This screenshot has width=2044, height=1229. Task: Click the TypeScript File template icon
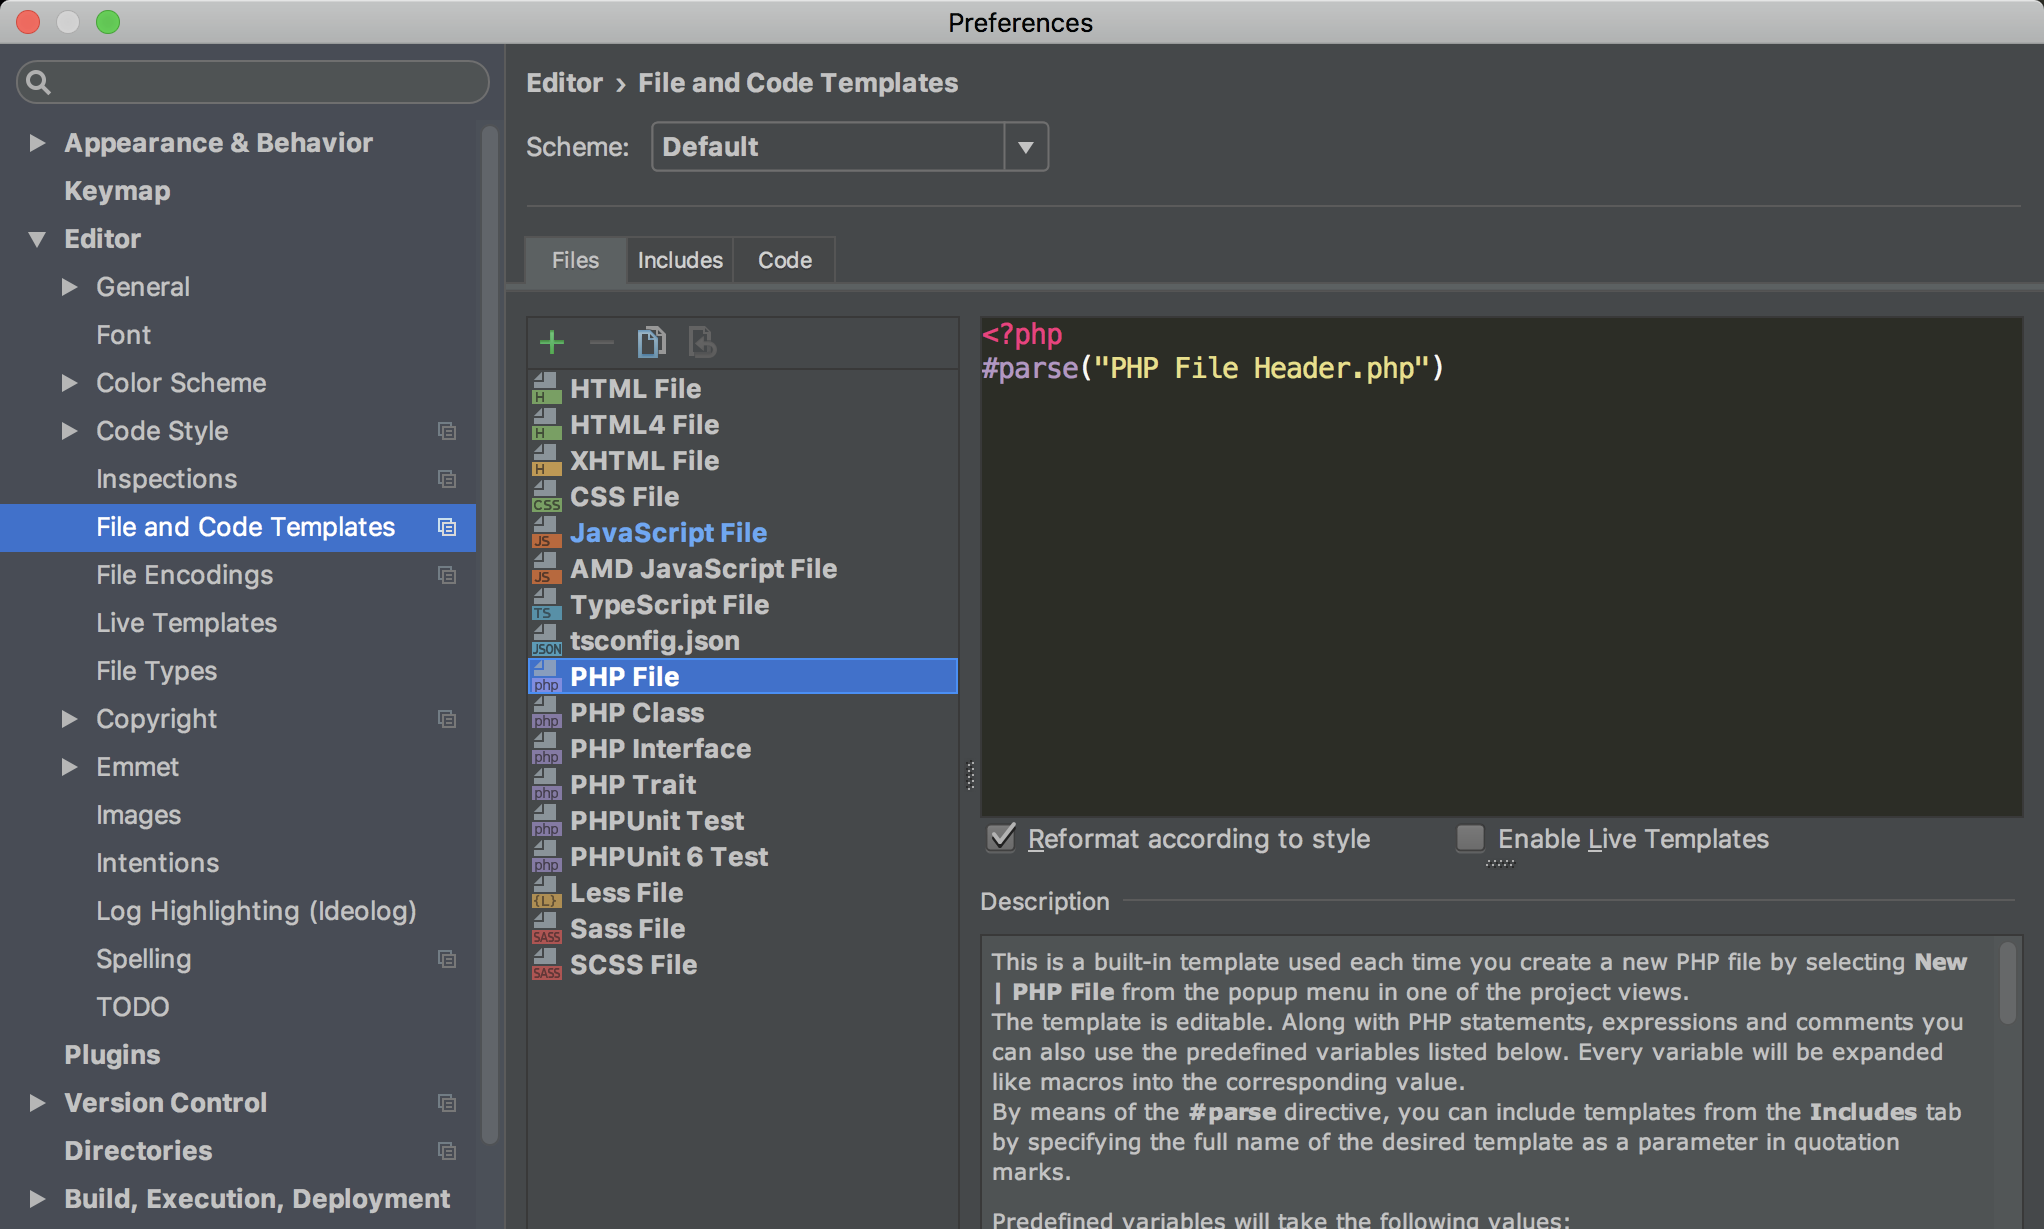(546, 605)
